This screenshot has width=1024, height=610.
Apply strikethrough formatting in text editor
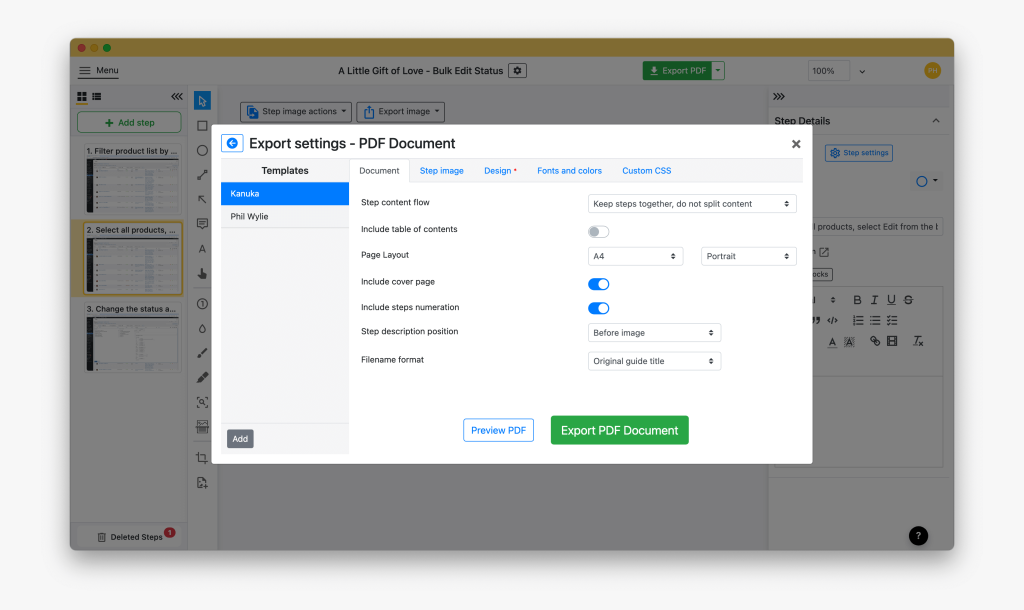click(x=908, y=300)
